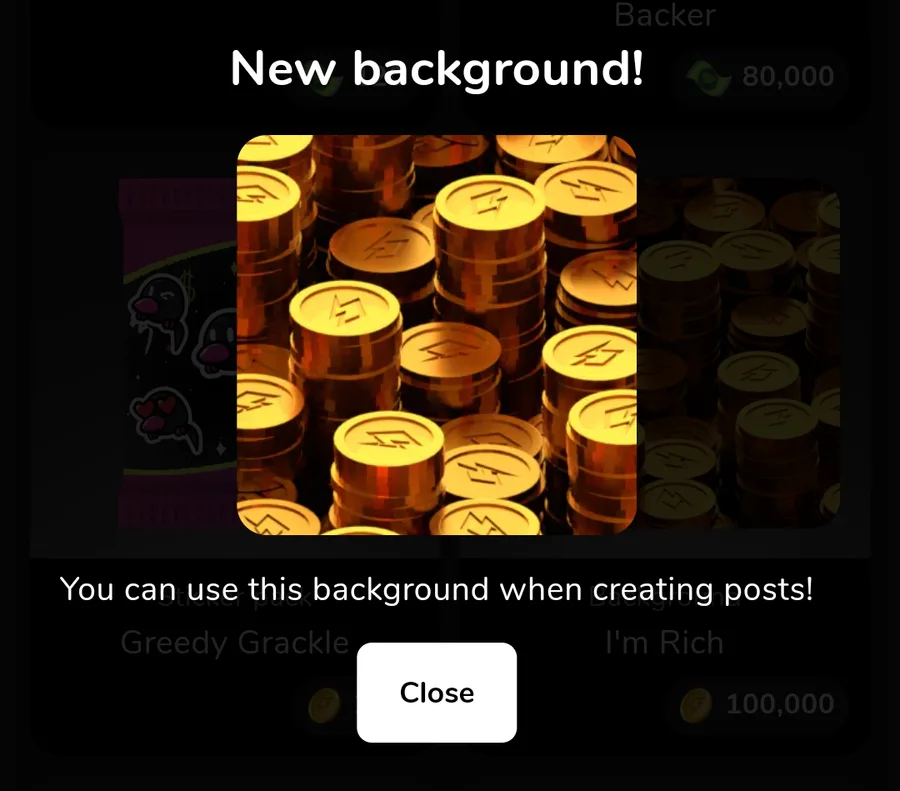The image size is (900, 791).
Task: Click the gold coins background preview image
Action: [436, 335]
